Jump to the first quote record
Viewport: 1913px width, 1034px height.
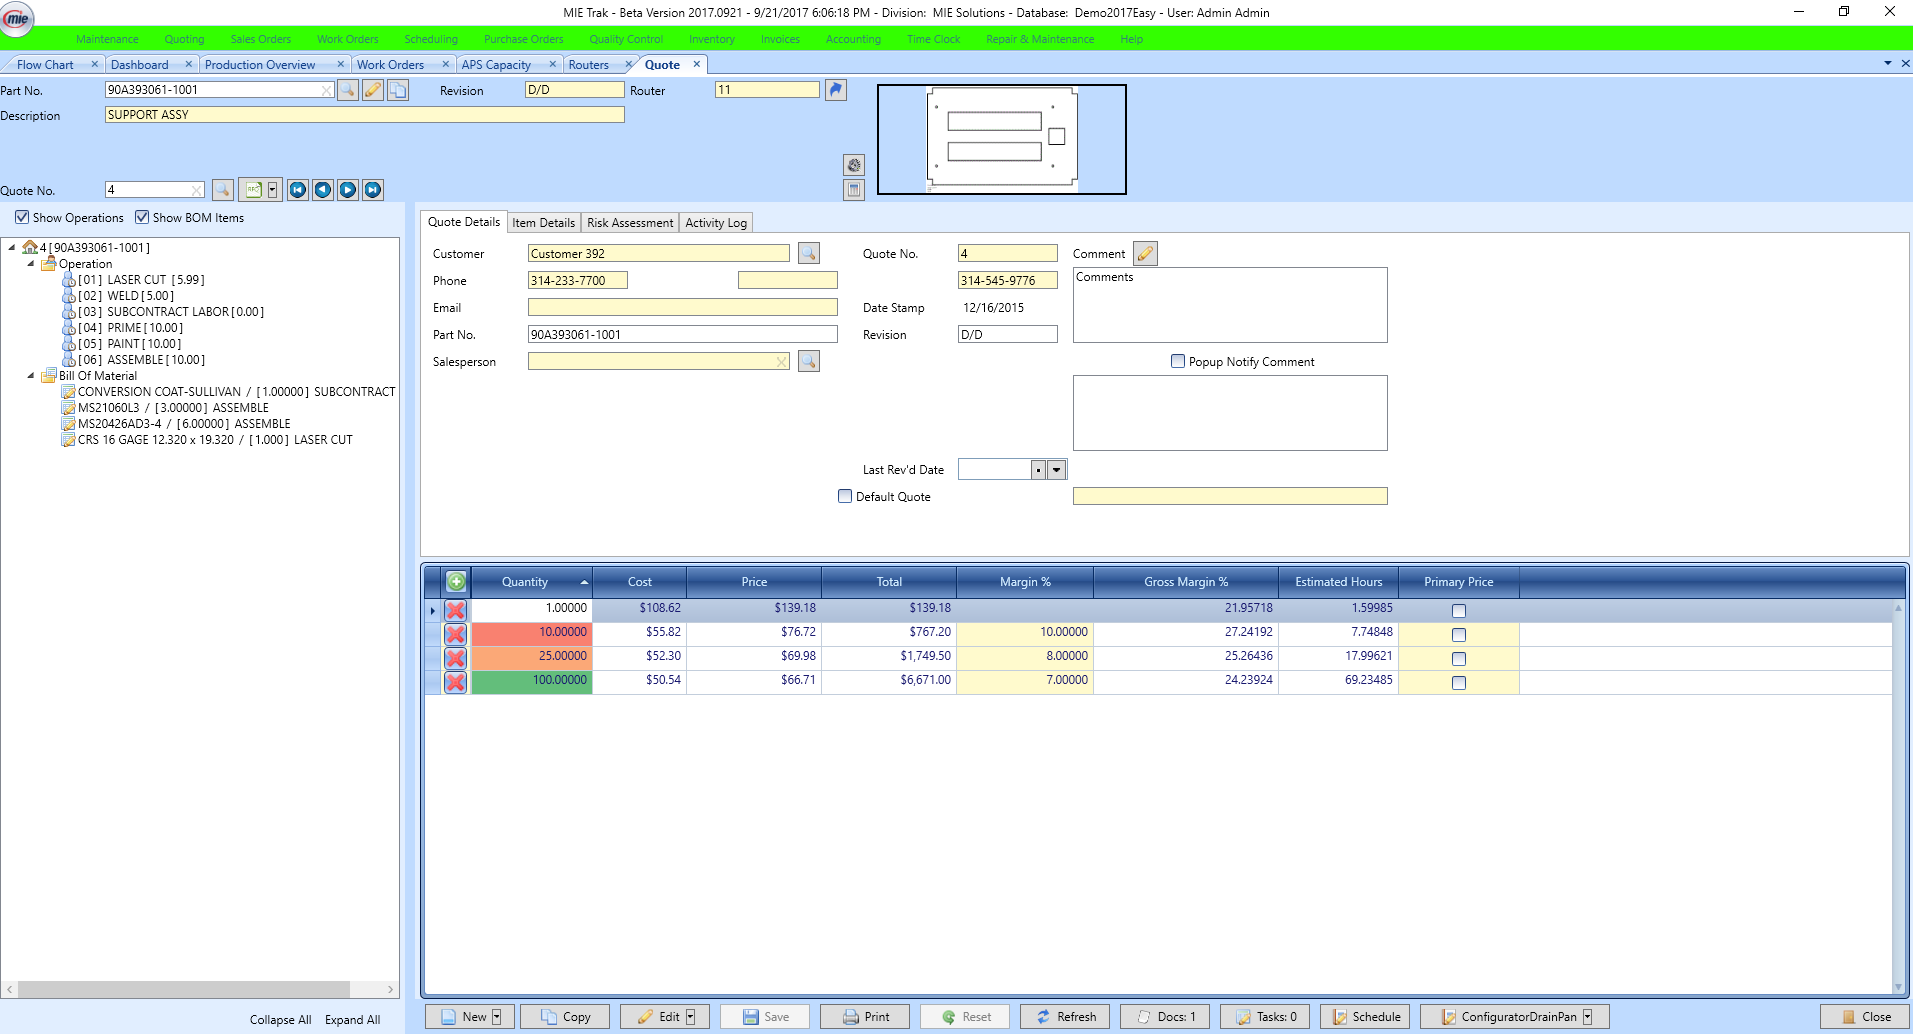tap(297, 189)
